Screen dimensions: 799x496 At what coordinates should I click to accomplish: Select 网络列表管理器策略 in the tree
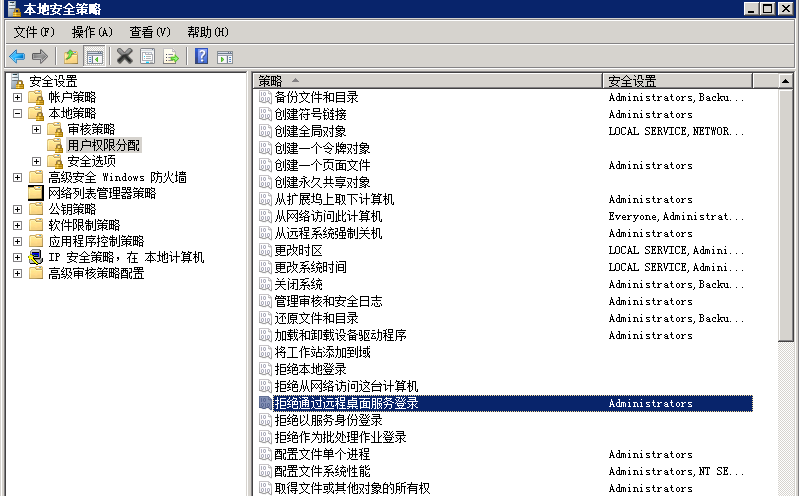click(x=102, y=193)
